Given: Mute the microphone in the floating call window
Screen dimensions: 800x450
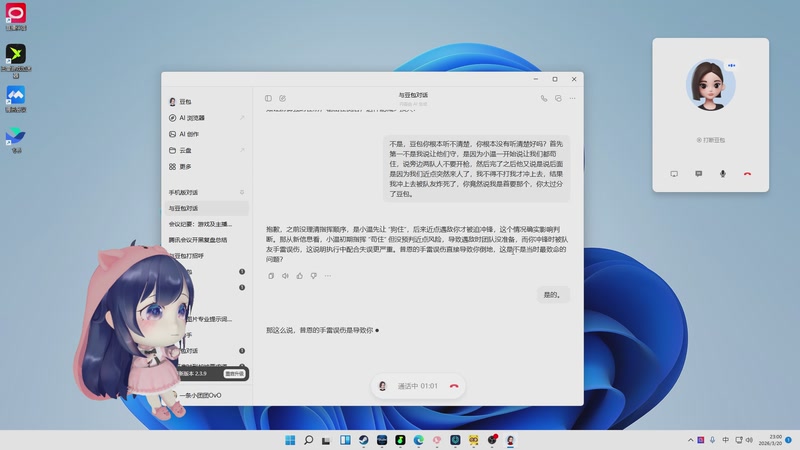Looking at the screenshot, I should [x=723, y=174].
